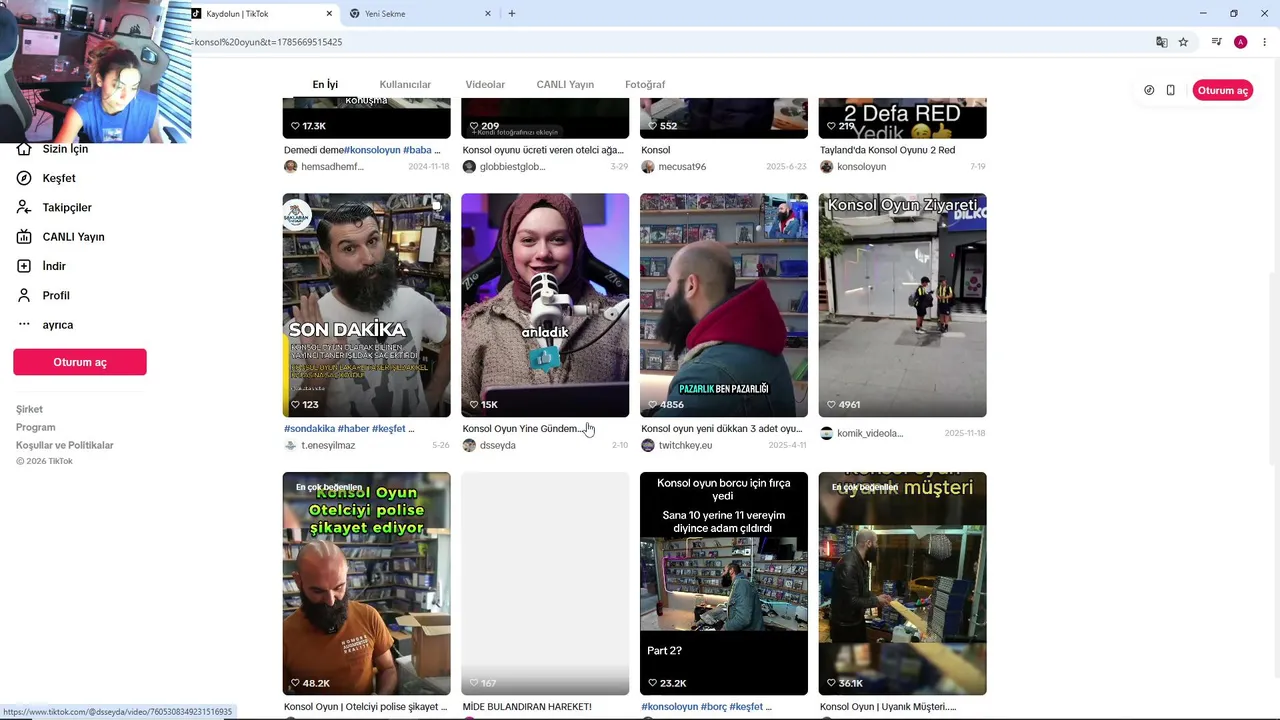
Task: Expand the ayrıca three-dots menu
Action: click(24, 325)
